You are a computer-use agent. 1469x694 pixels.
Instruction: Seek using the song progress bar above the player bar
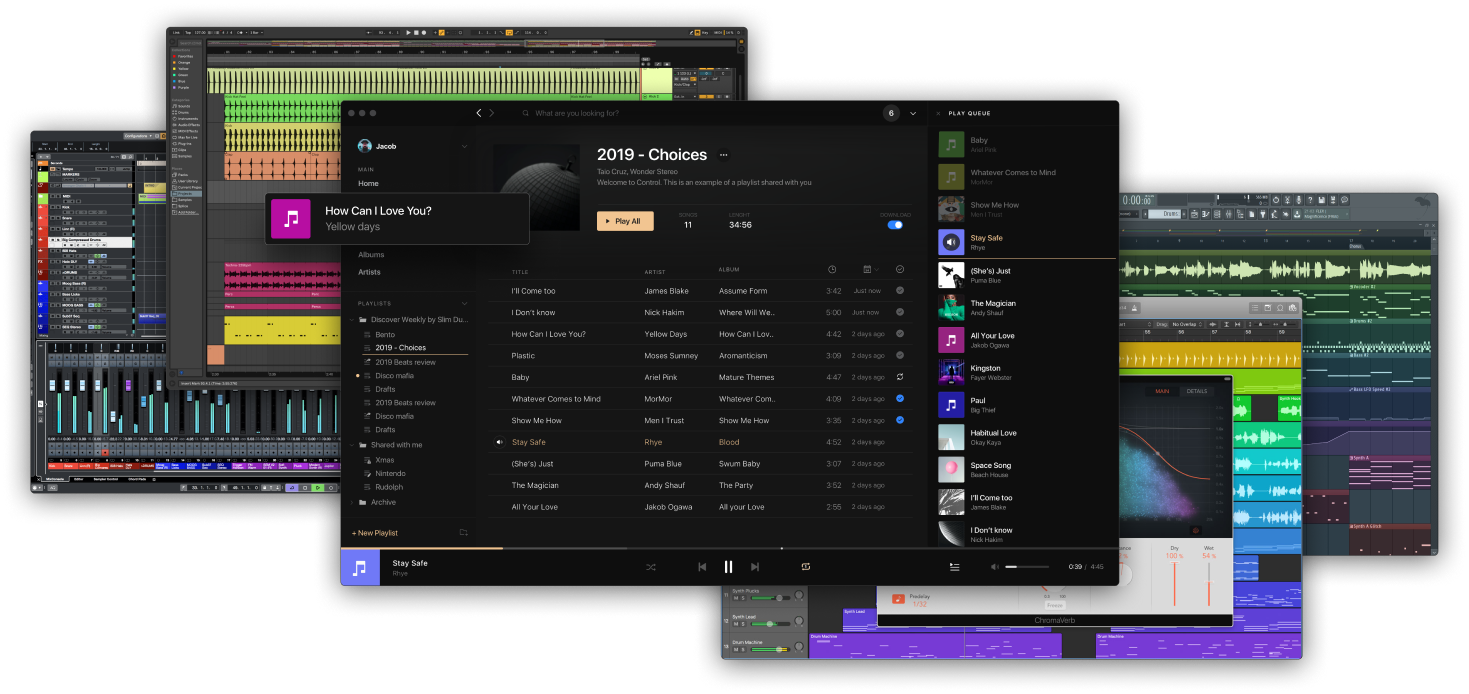tap(729, 548)
